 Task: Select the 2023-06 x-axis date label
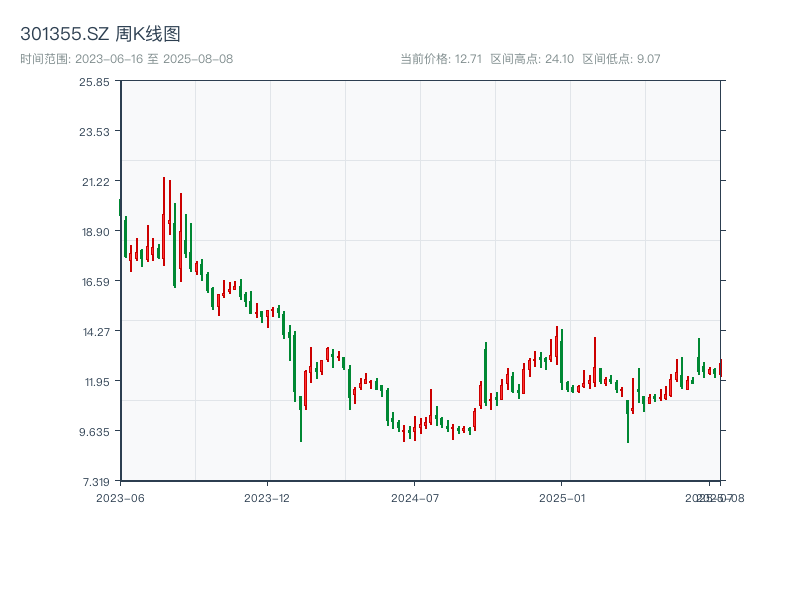[x=120, y=497]
